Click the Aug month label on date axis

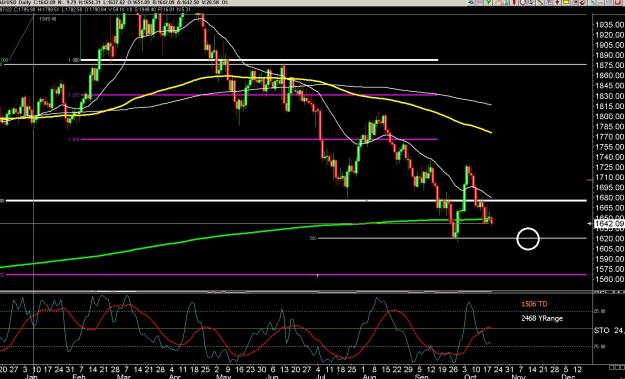(369, 377)
